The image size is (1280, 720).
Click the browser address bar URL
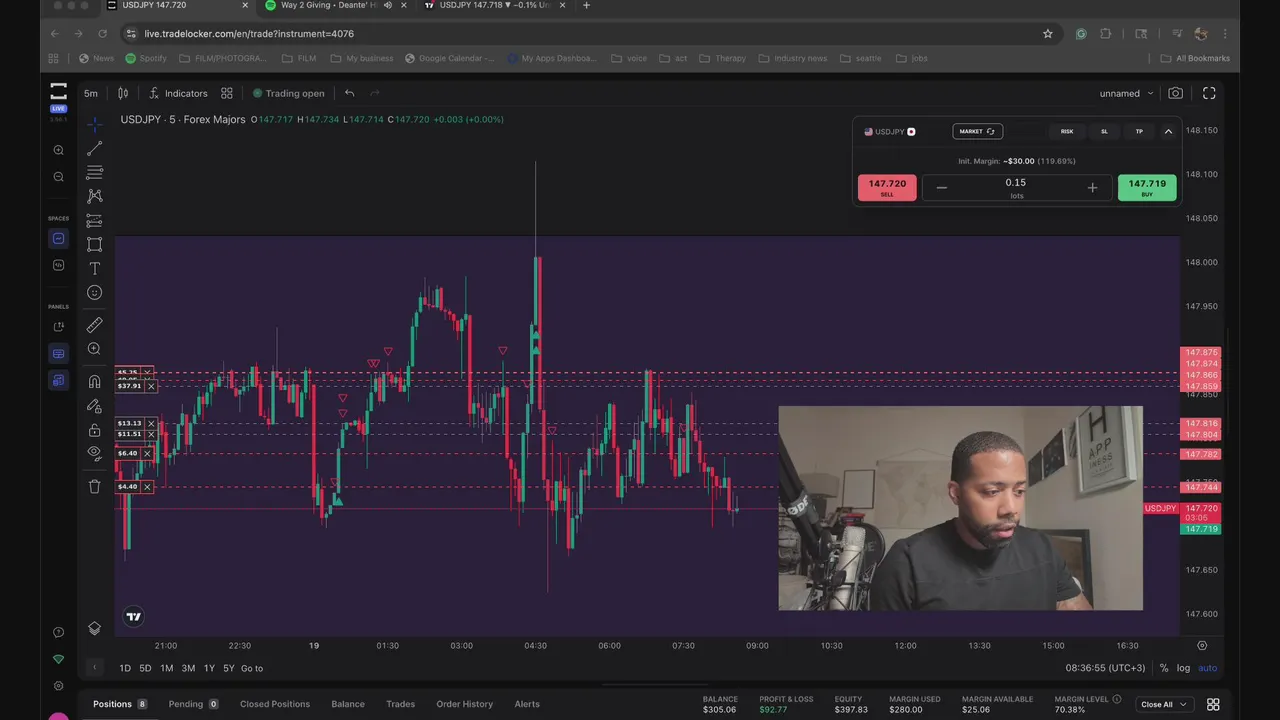pos(249,33)
